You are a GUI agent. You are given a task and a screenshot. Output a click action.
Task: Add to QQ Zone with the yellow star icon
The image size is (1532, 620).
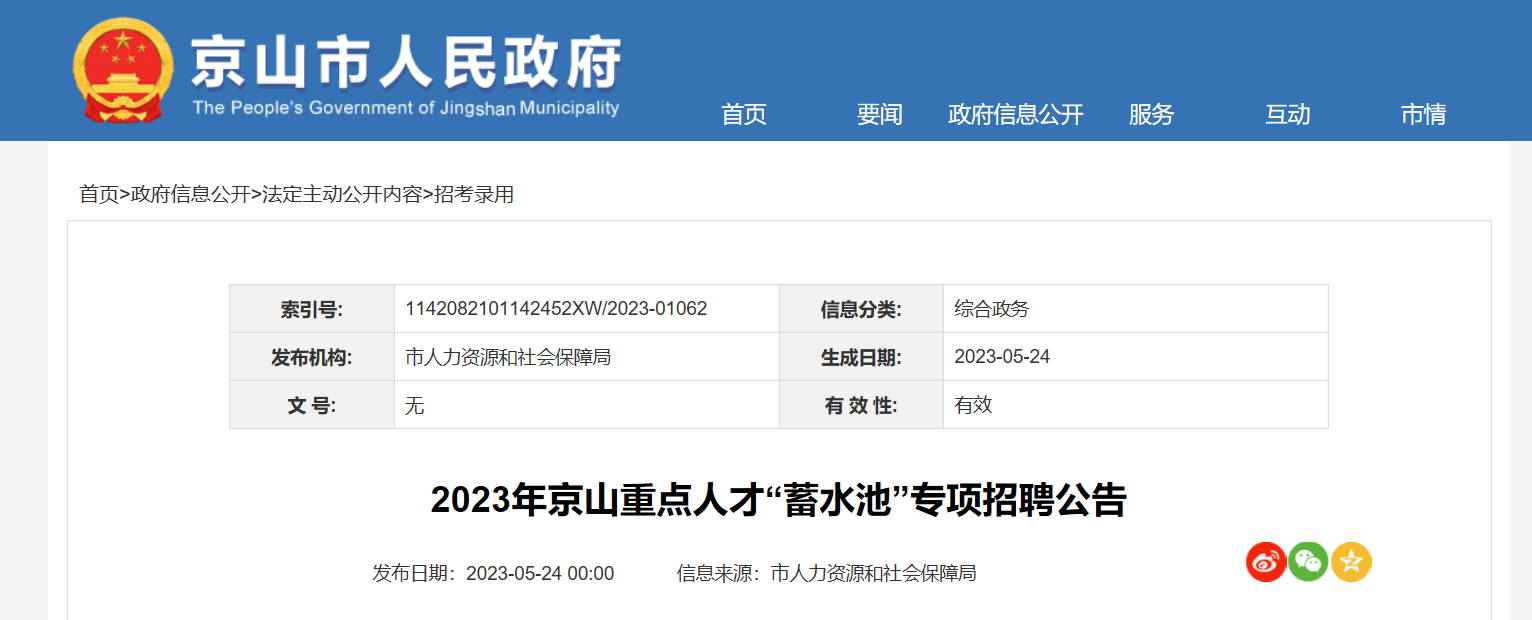1351,562
